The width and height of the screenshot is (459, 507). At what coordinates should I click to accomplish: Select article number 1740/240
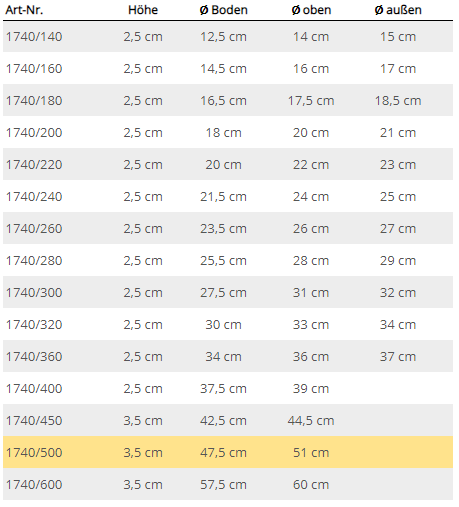click(x=34, y=197)
